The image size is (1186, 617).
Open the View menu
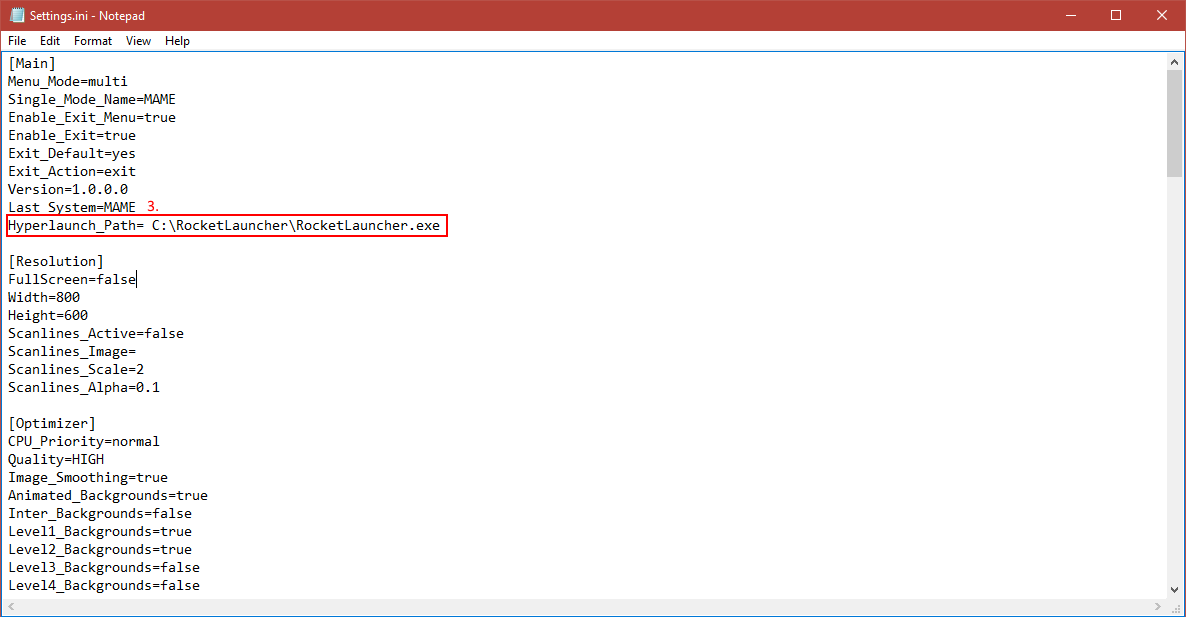click(138, 41)
